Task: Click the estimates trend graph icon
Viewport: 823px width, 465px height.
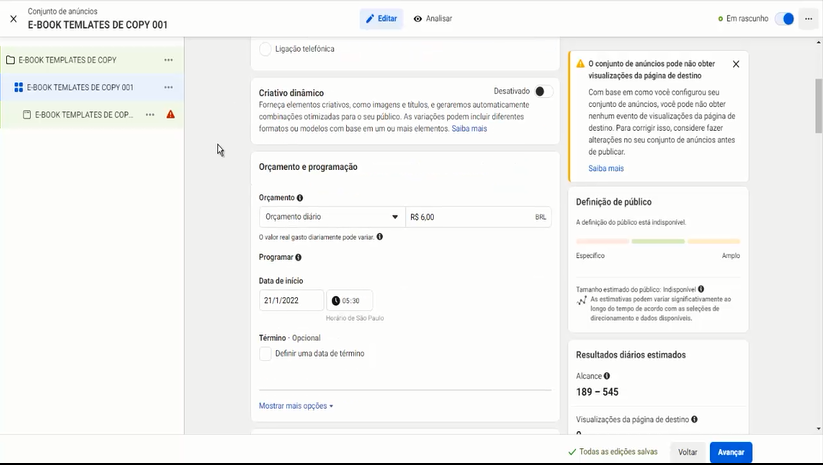Action: click(582, 301)
